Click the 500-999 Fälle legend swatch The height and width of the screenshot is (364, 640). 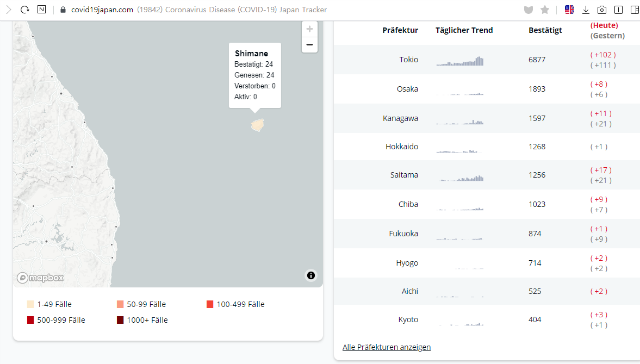coord(30,320)
